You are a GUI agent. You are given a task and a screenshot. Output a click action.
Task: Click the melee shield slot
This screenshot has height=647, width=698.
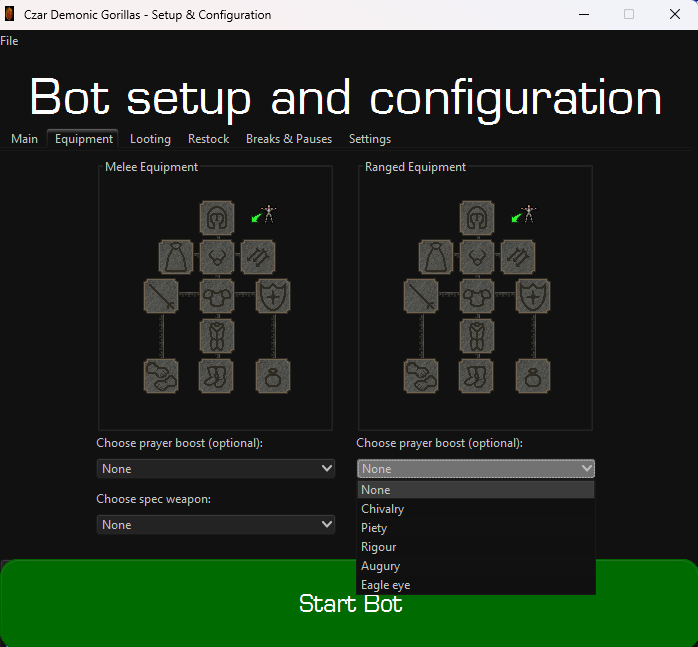click(x=272, y=296)
